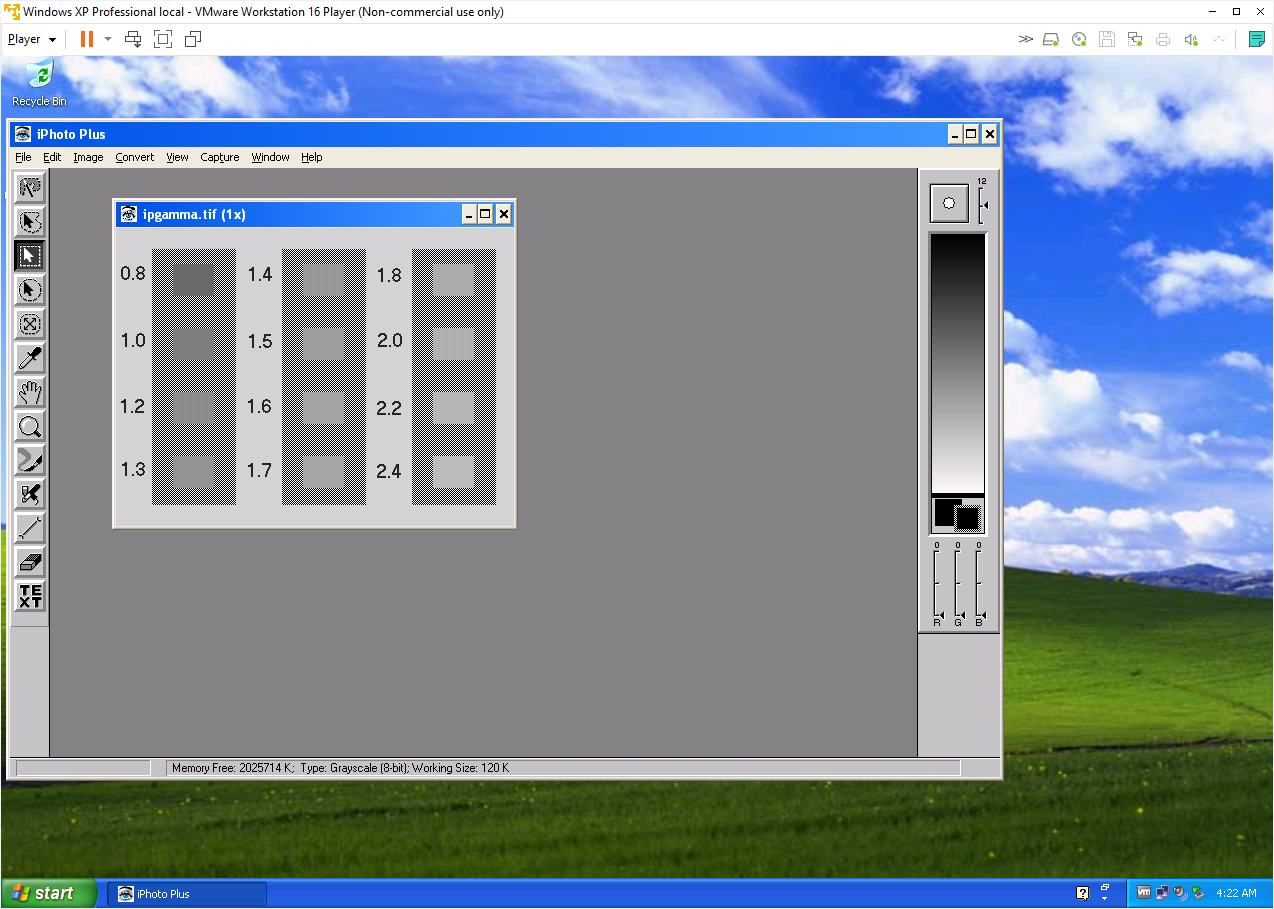Select the TEXT tool
This screenshot has width=1274, height=909.
(30, 596)
